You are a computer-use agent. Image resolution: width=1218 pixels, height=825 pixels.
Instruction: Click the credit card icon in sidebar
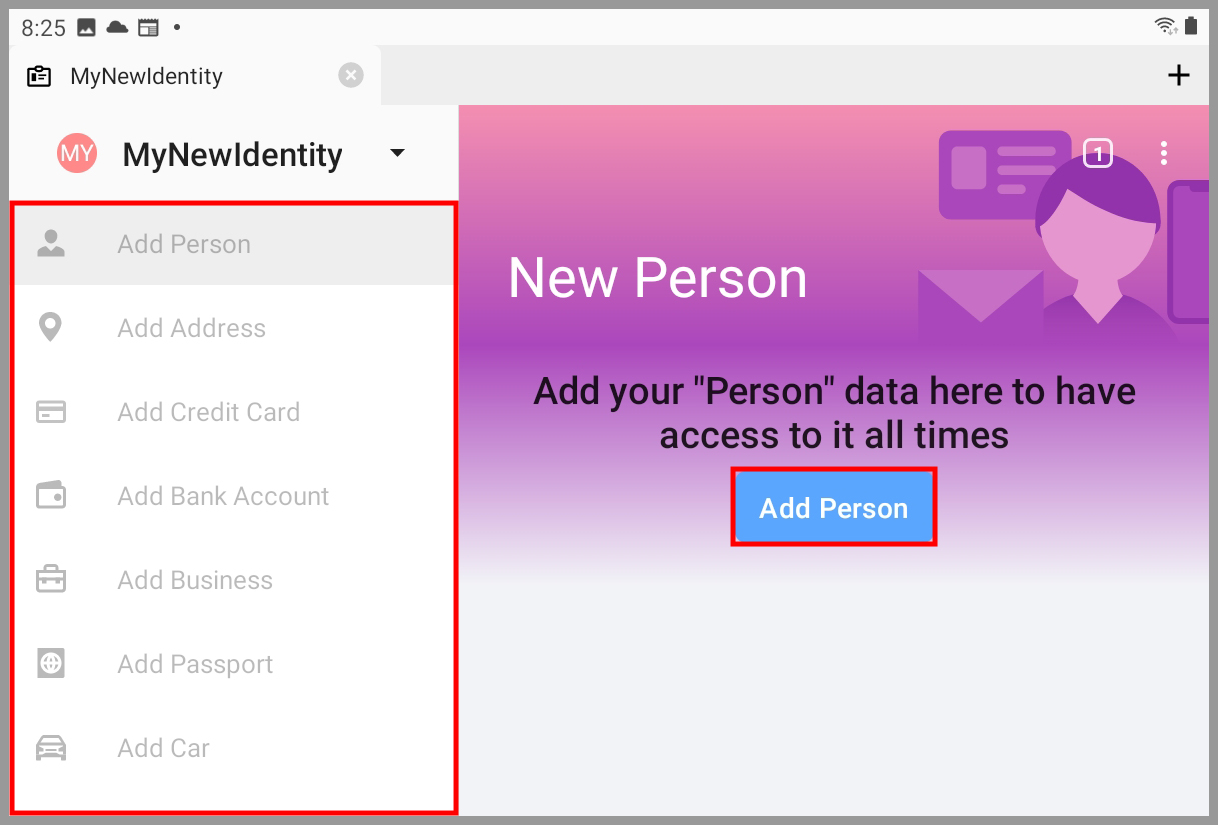[x=51, y=412]
